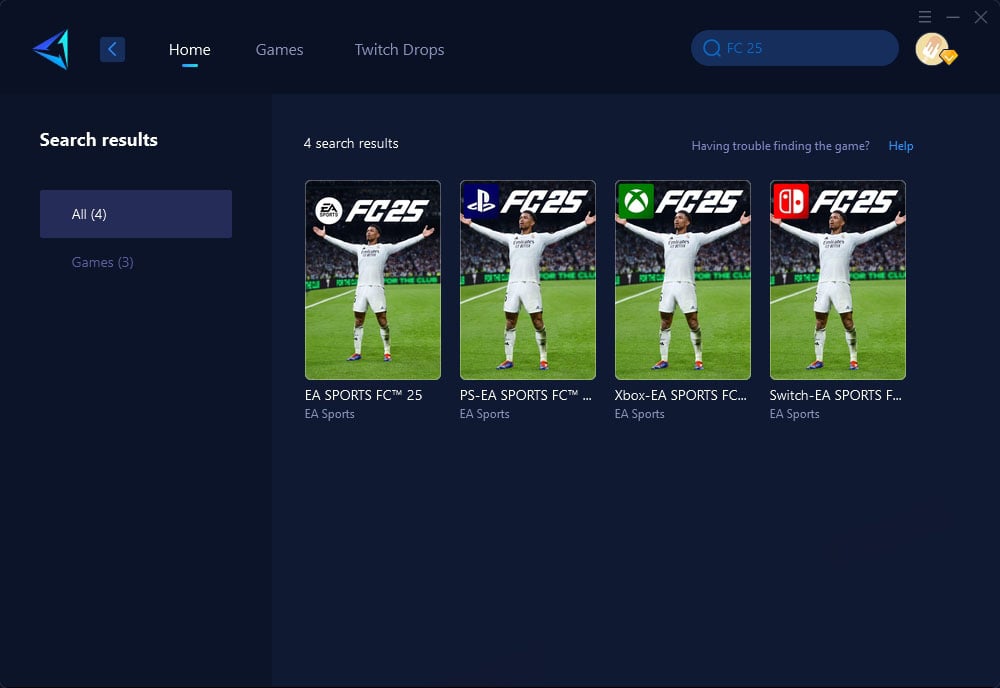The image size is (1000, 688).
Task: Click the '4 search results' text
Action: point(351,143)
